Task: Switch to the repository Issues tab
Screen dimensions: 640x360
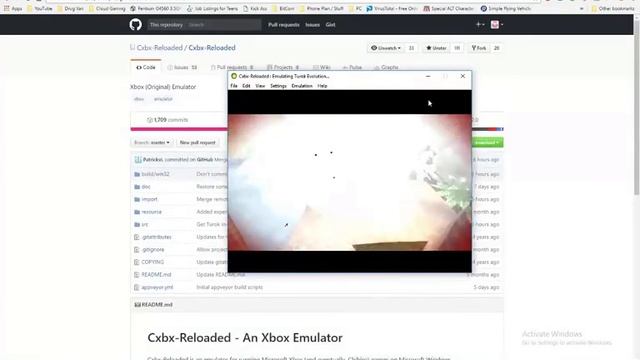Action: tap(182, 67)
